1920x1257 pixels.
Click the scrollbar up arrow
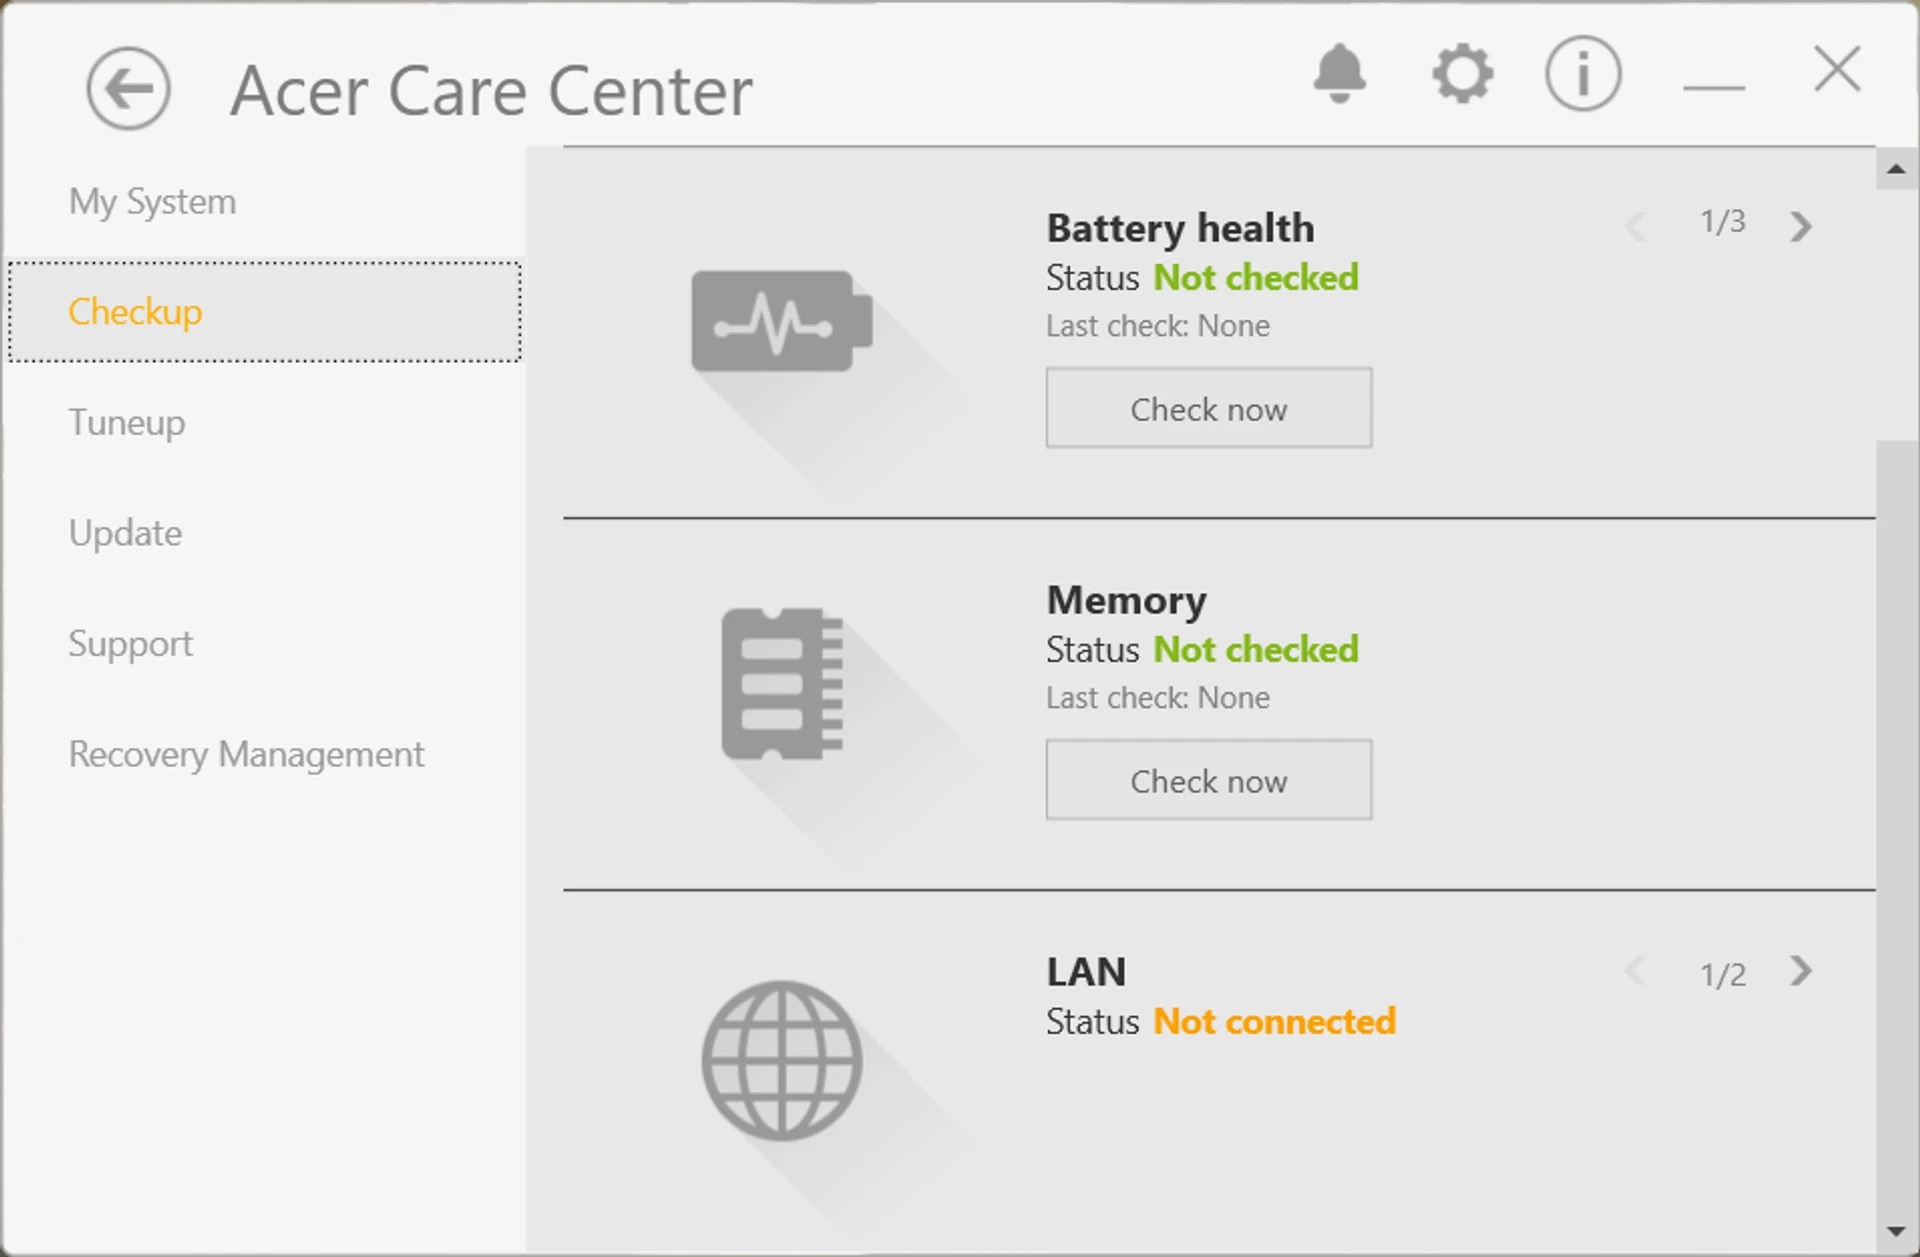tap(1896, 169)
